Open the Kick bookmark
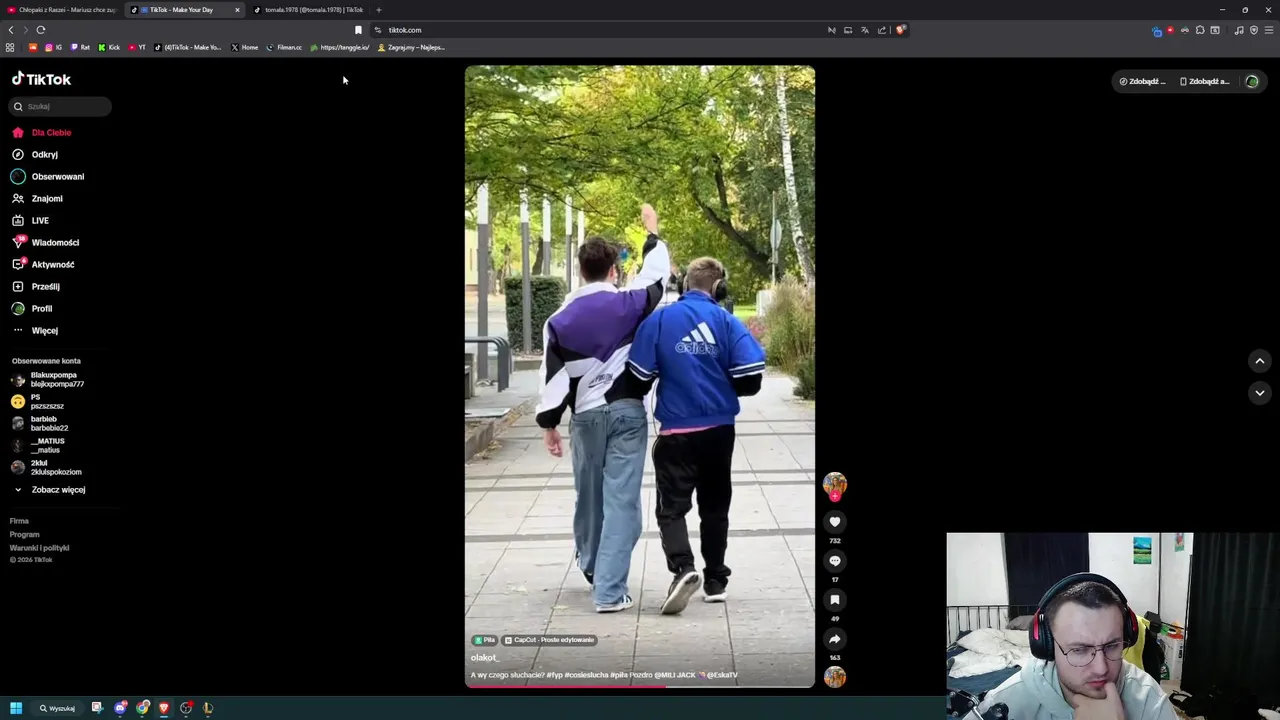The width and height of the screenshot is (1280, 720). coord(109,47)
